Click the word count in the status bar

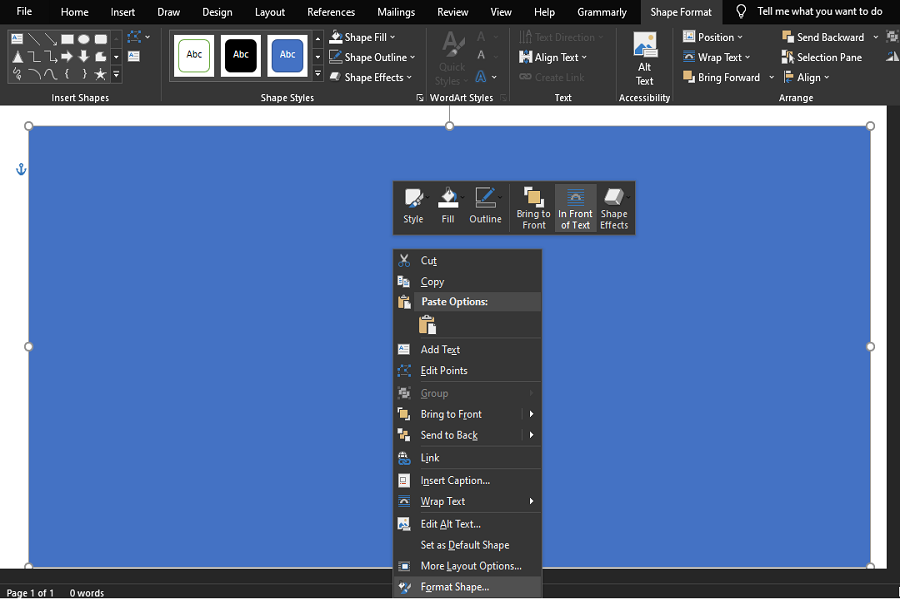(x=86, y=592)
